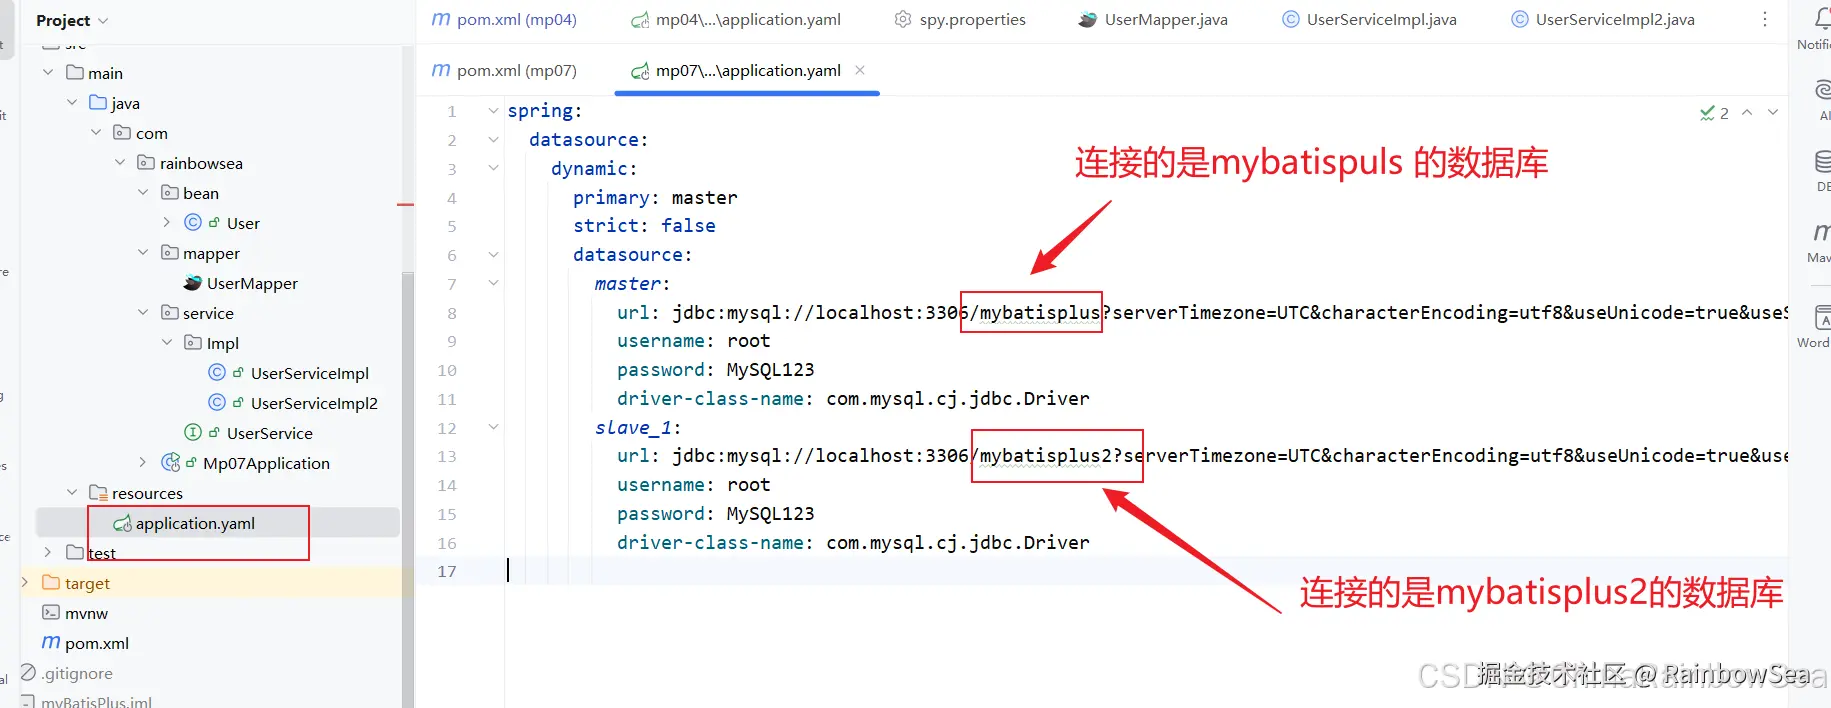The width and height of the screenshot is (1831, 708).
Task: Fold the slave_1 block at line 12
Action: (x=493, y=427)
